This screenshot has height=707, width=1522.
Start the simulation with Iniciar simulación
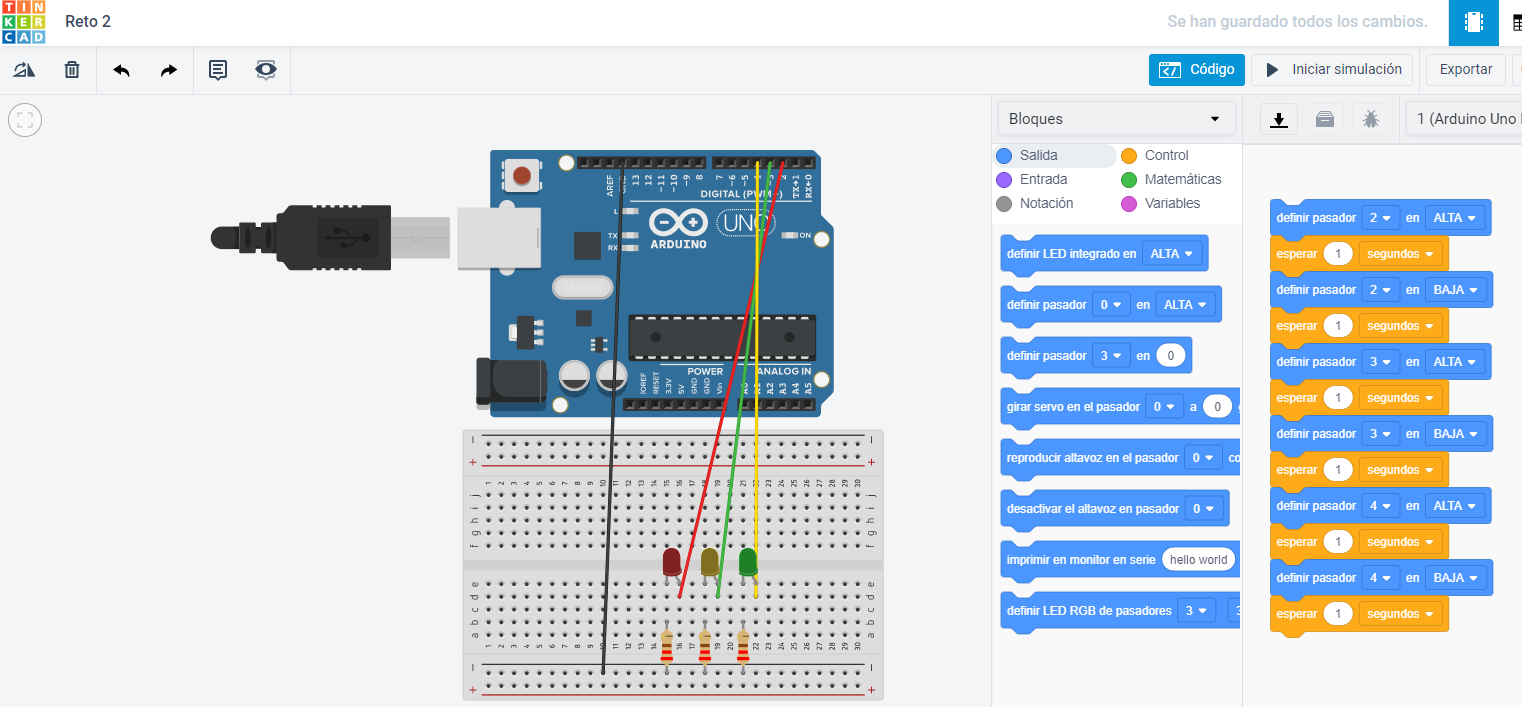[1331, 69]
